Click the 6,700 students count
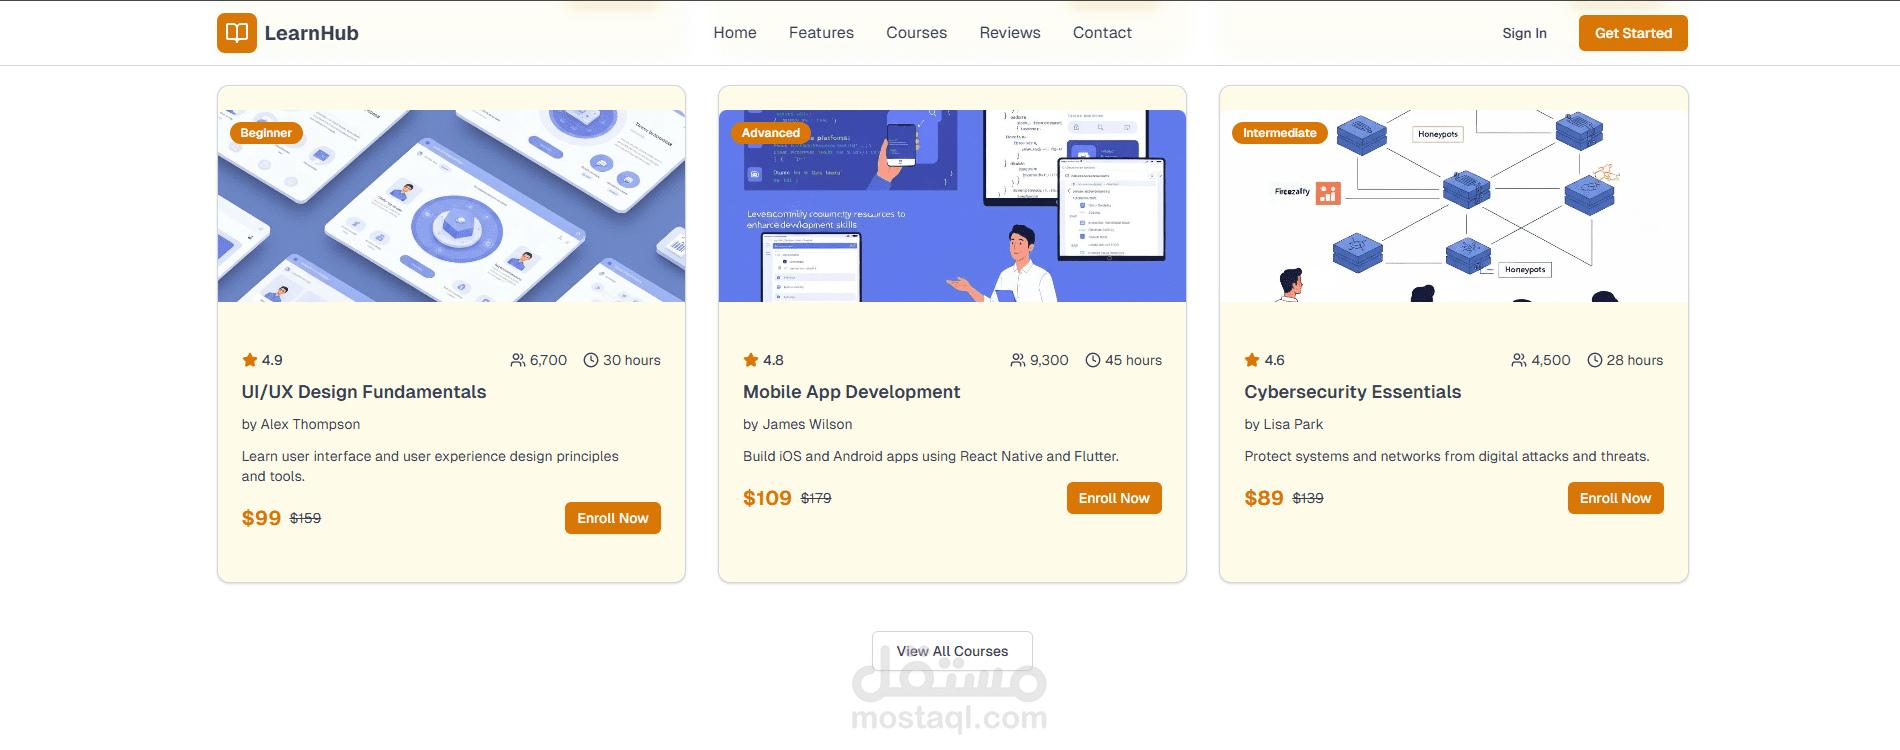Image resolution: width=1900 pixels, height=750 pixels. [548, 360]
